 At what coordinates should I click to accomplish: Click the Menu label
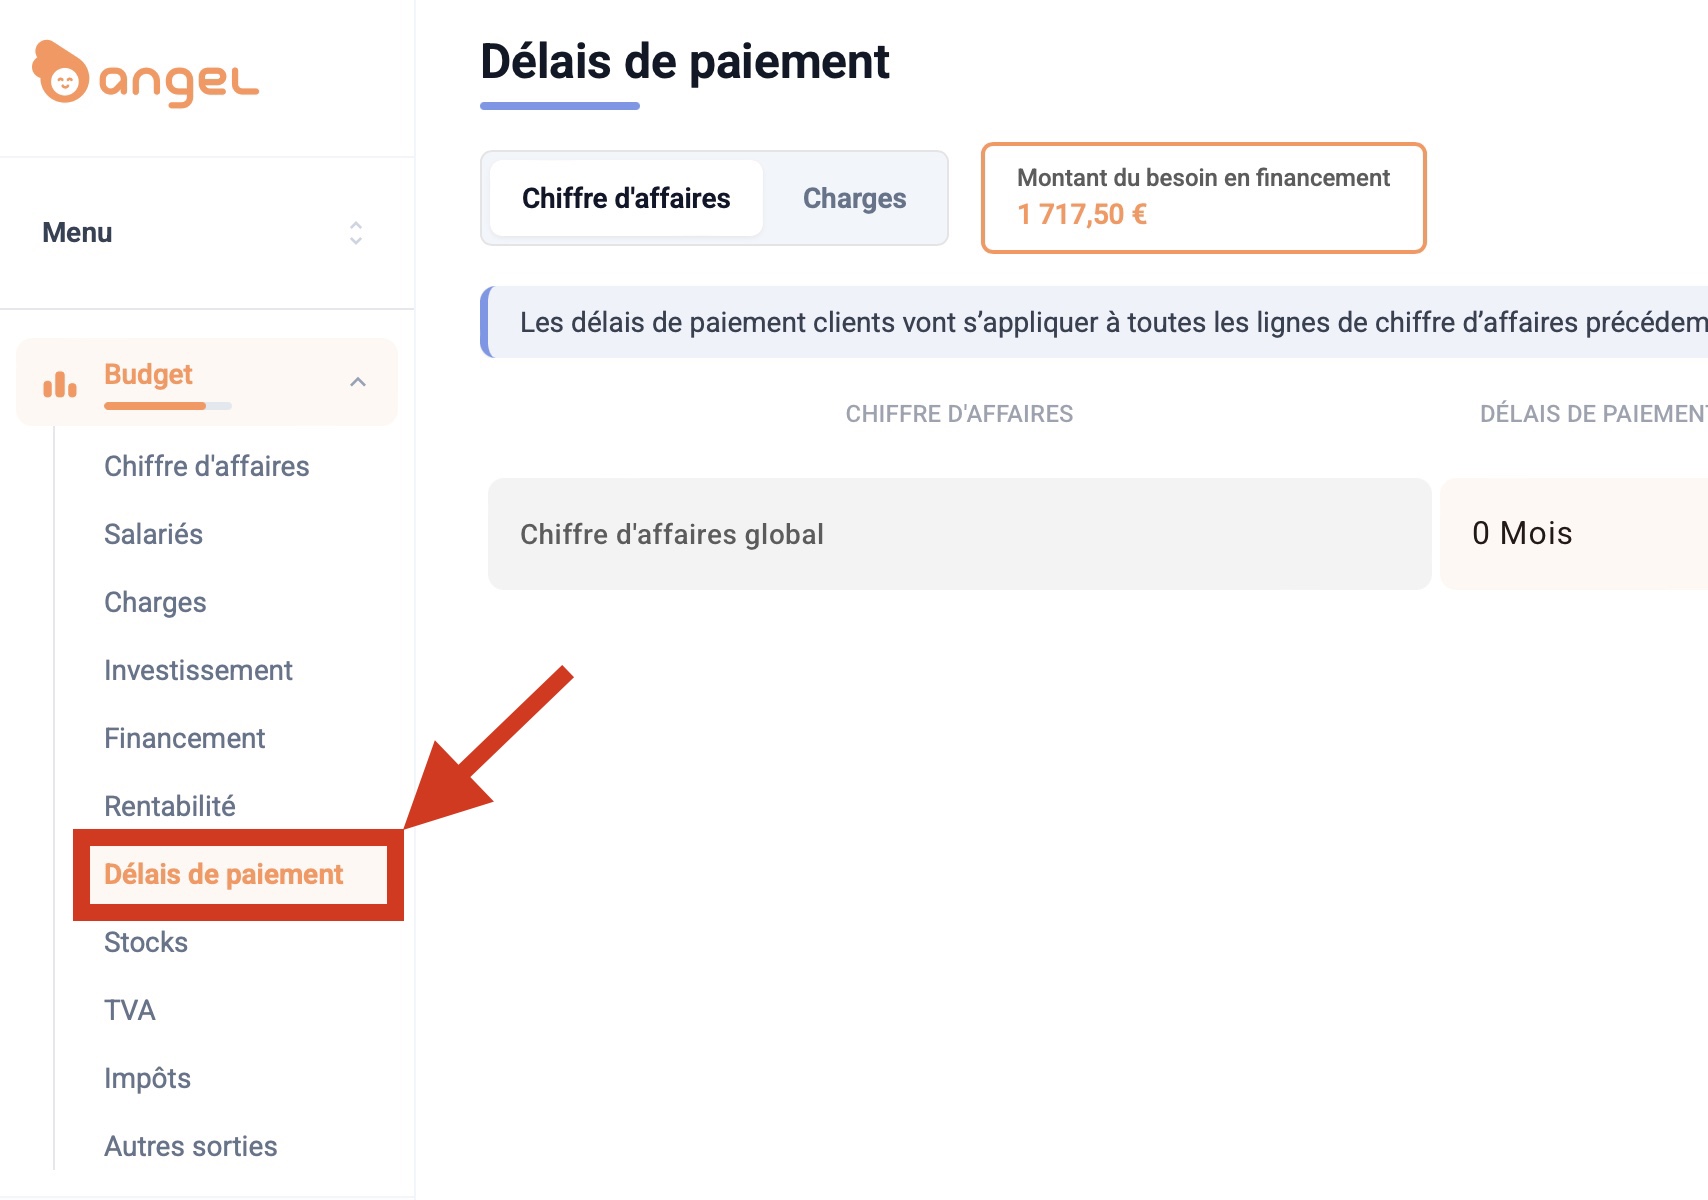coord(77,233)
